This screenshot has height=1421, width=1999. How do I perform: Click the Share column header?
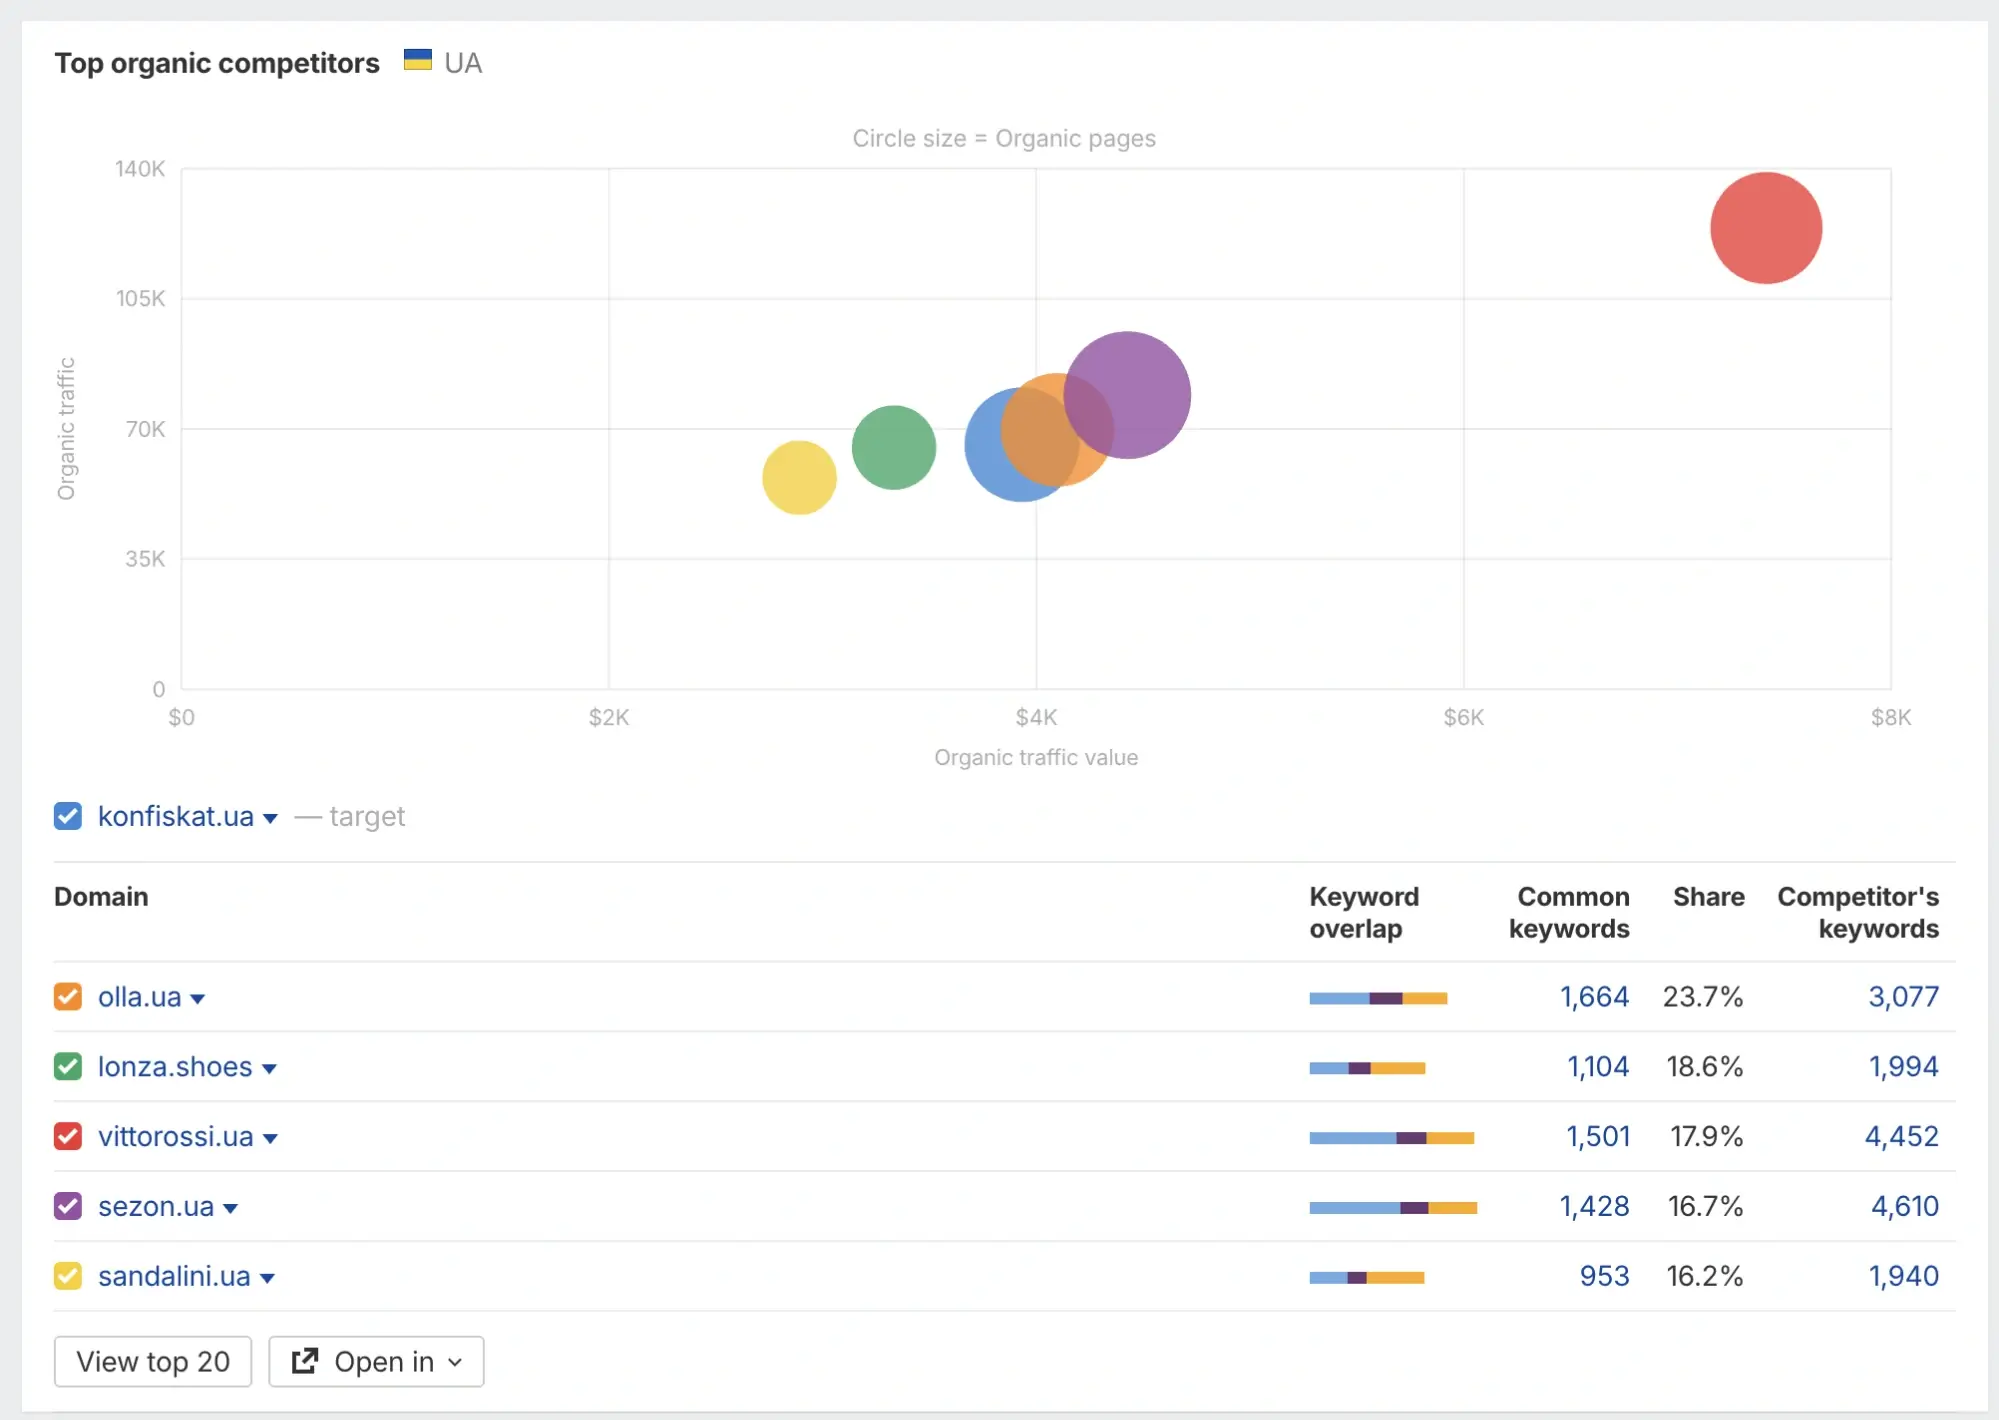[x=1708, y=897]
